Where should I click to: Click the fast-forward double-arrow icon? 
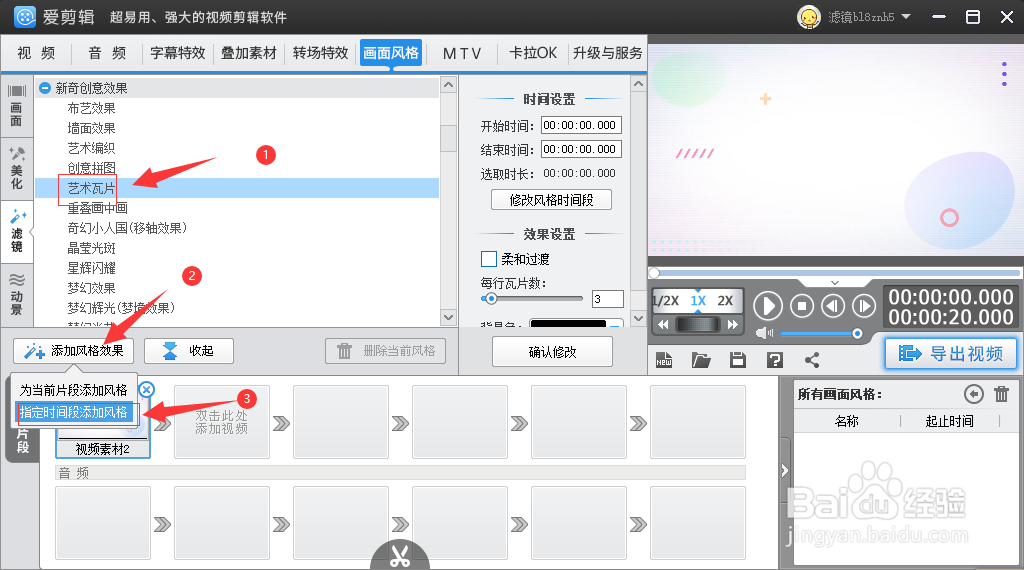click(733, 325)
